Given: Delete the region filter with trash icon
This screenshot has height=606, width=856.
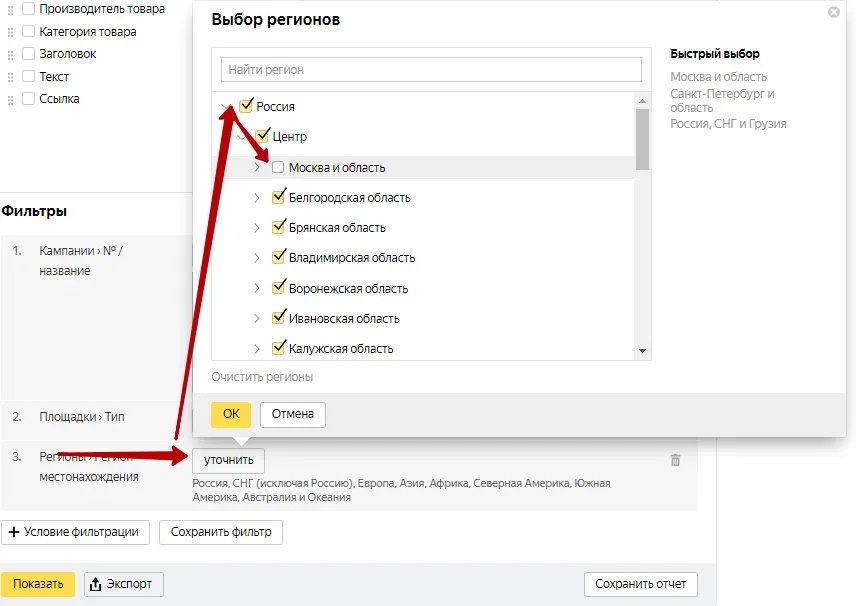Looking at the screenshot, I should click(x=675, y=460).
